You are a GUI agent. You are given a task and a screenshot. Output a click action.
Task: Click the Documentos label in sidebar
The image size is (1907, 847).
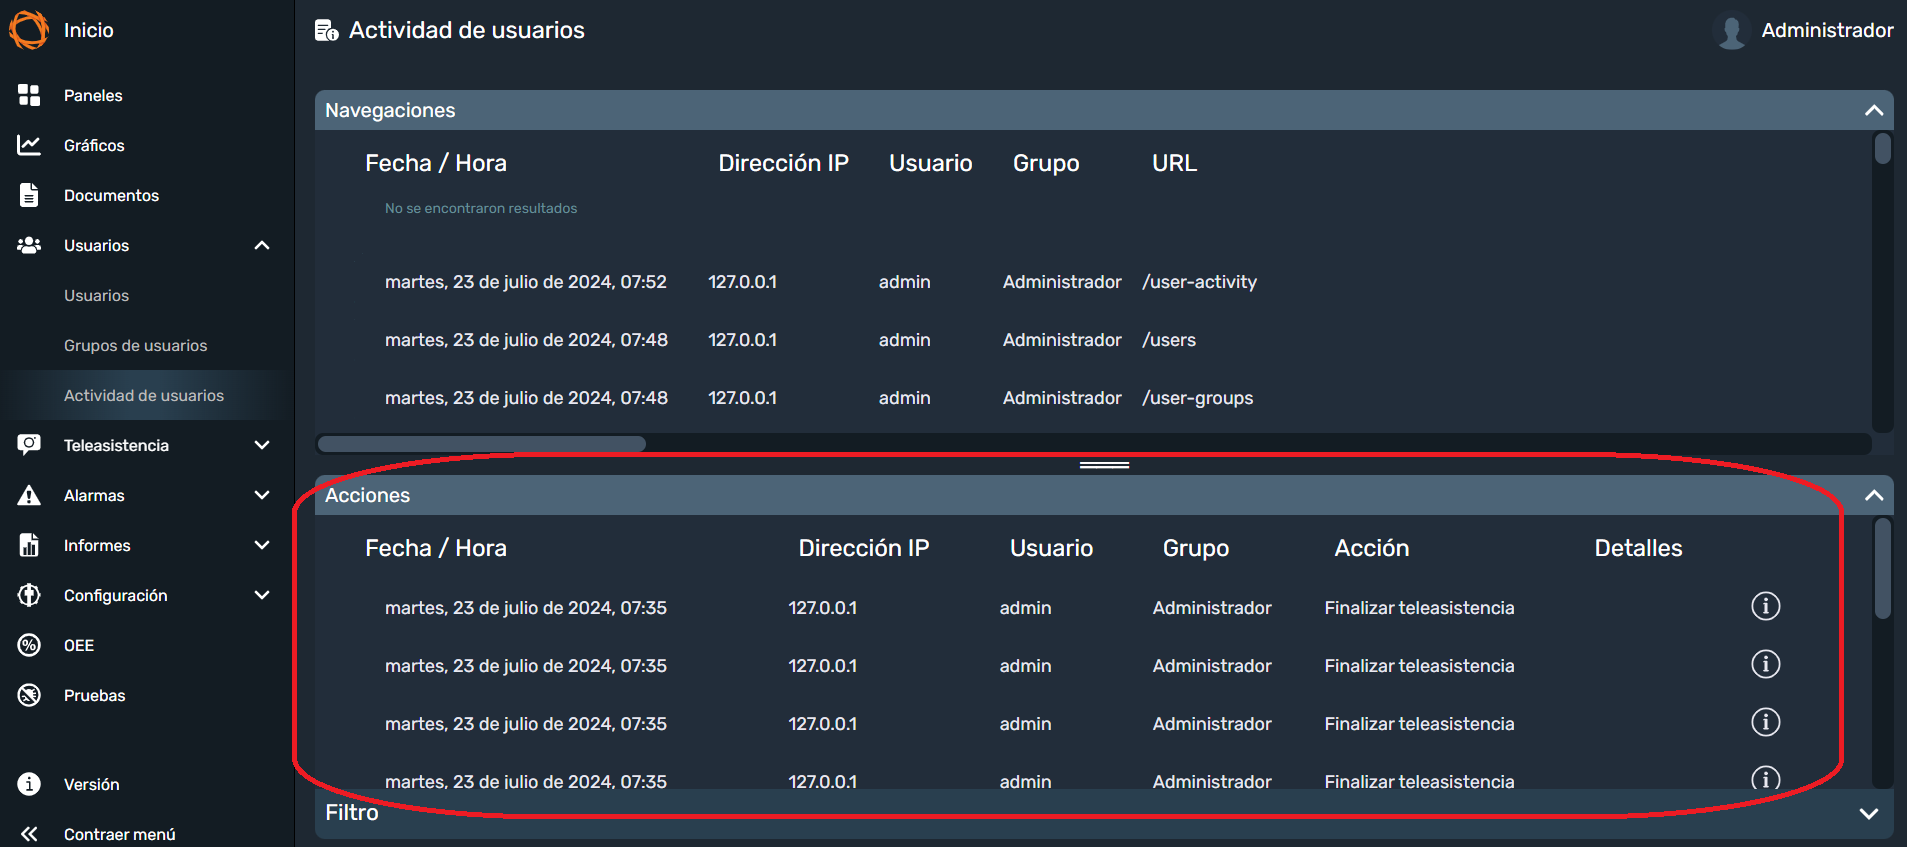tap(111, 195)
